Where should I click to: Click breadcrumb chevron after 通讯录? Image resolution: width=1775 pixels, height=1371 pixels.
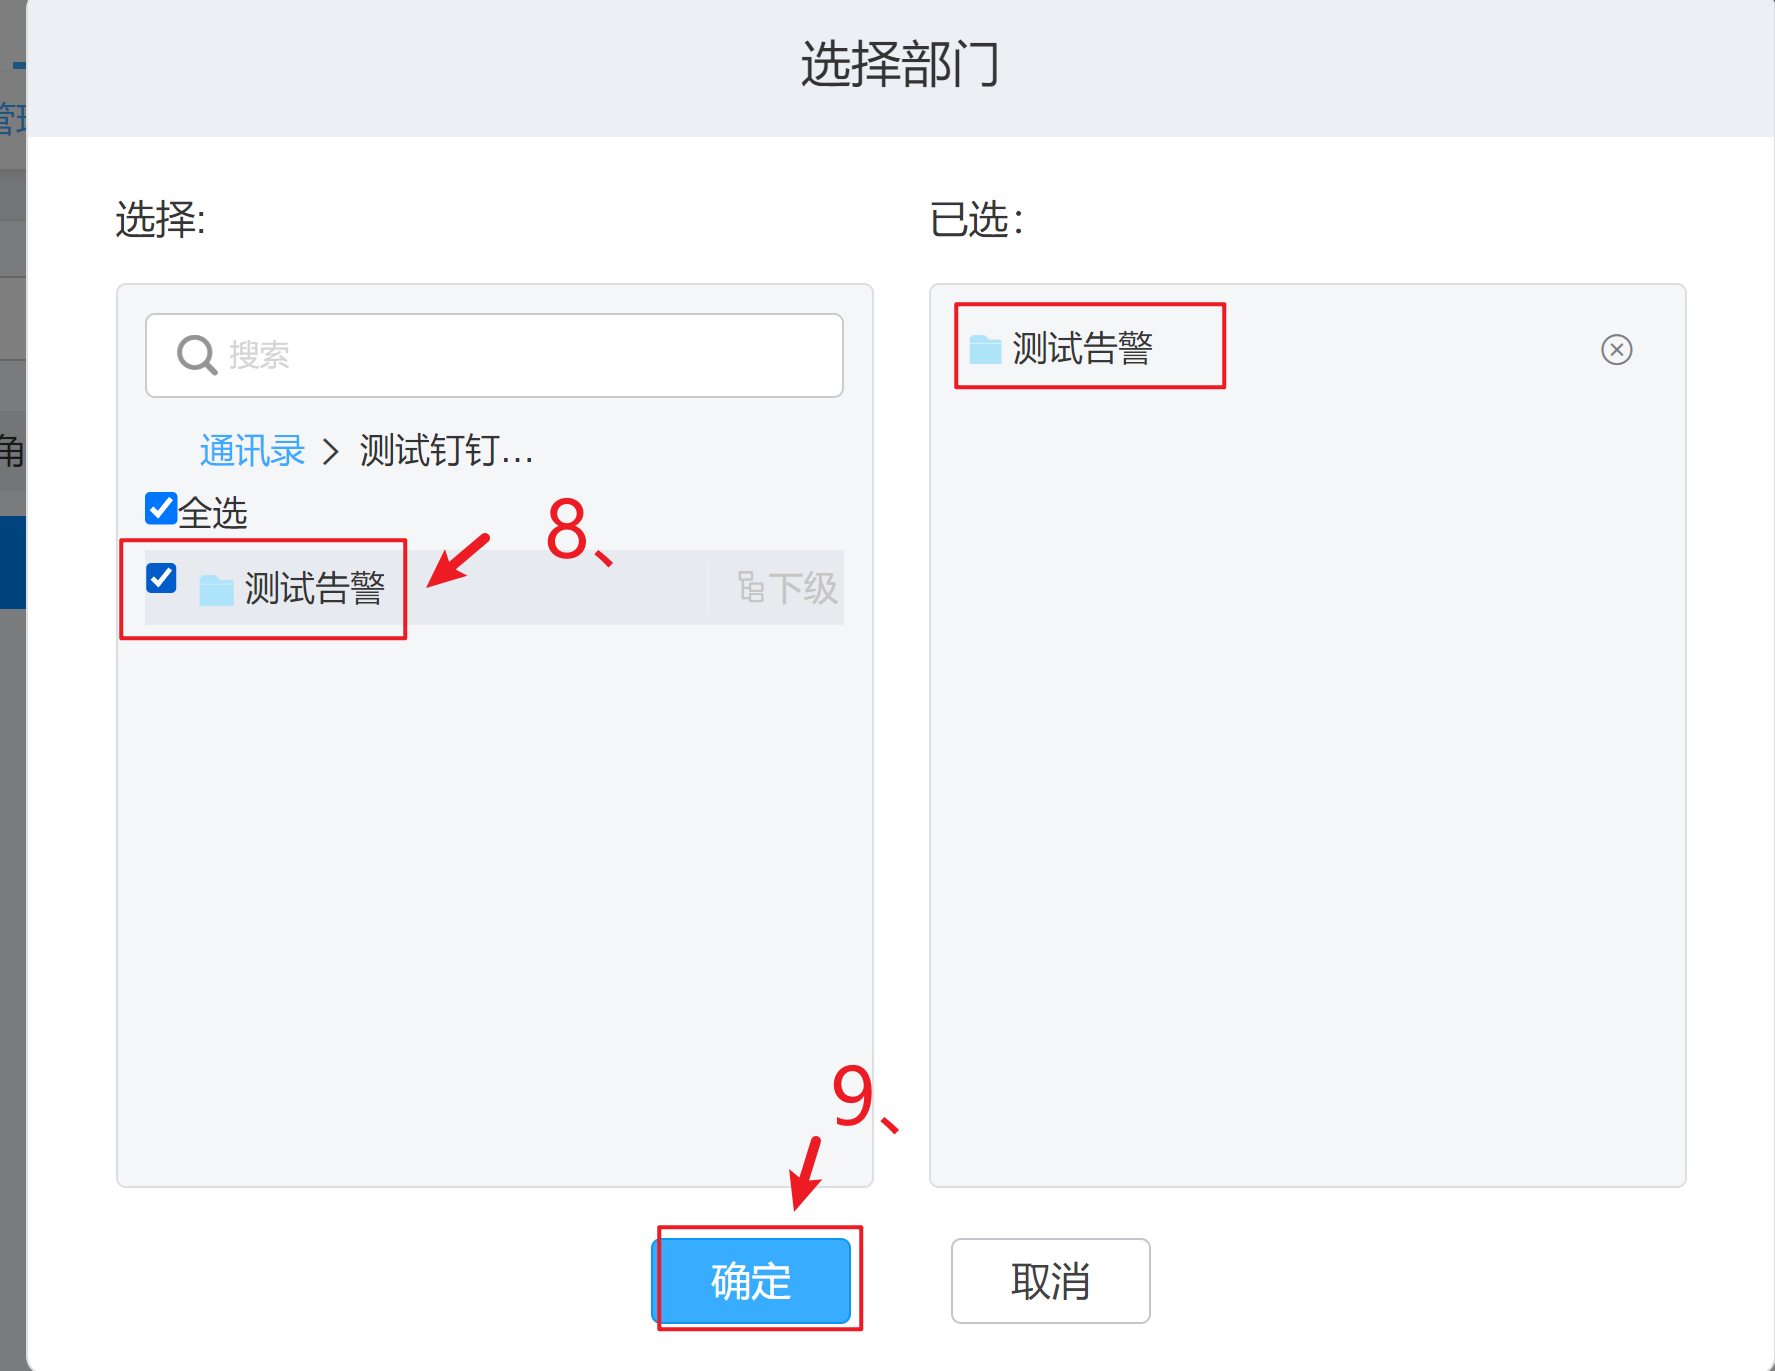(x=331, y=452)
